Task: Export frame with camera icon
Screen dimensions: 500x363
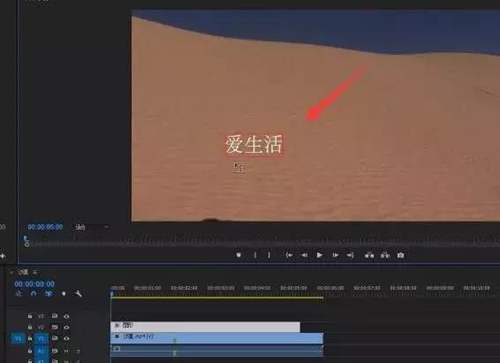Action: pos(400,255)
